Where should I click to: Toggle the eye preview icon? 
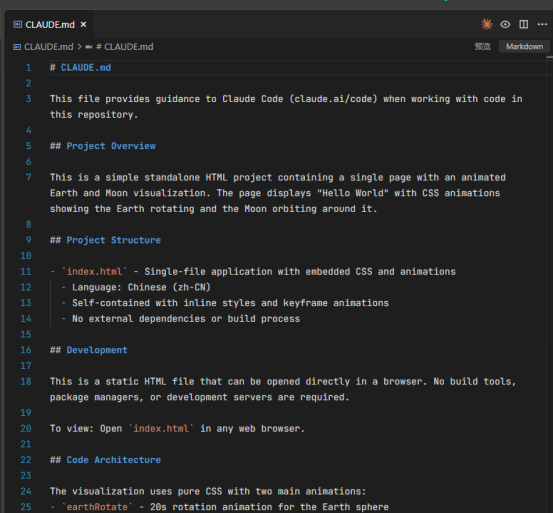point(505,24)
